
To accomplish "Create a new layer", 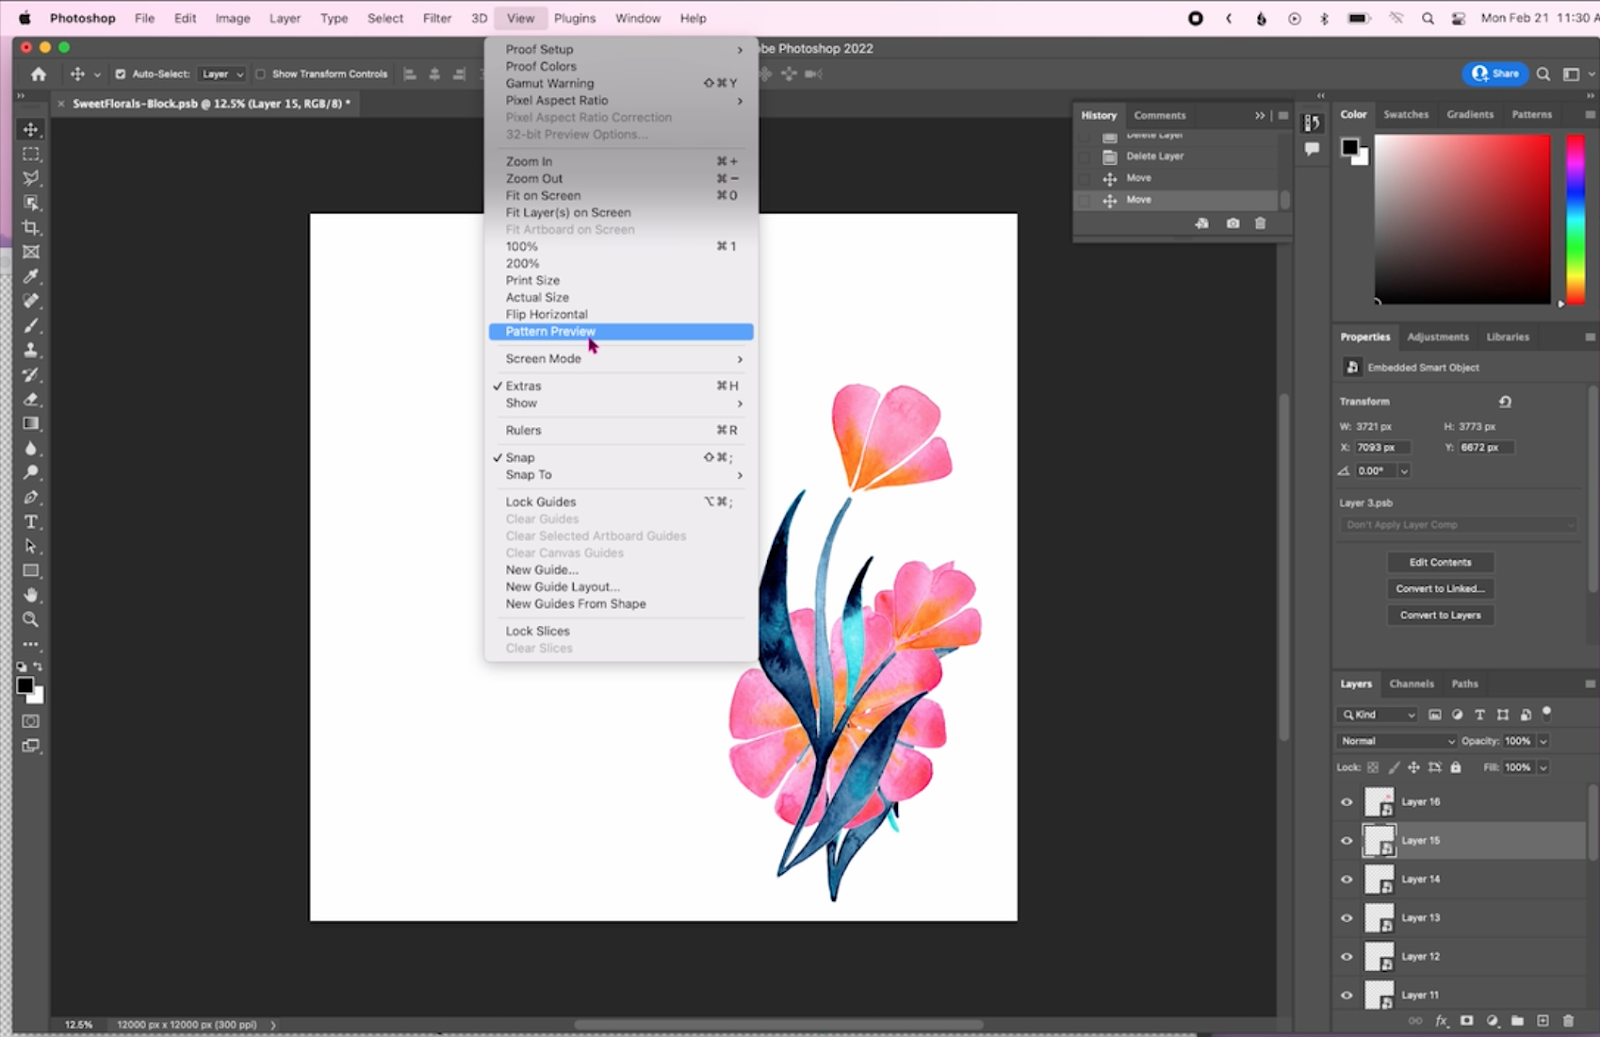I will tap(1544, 1021).
